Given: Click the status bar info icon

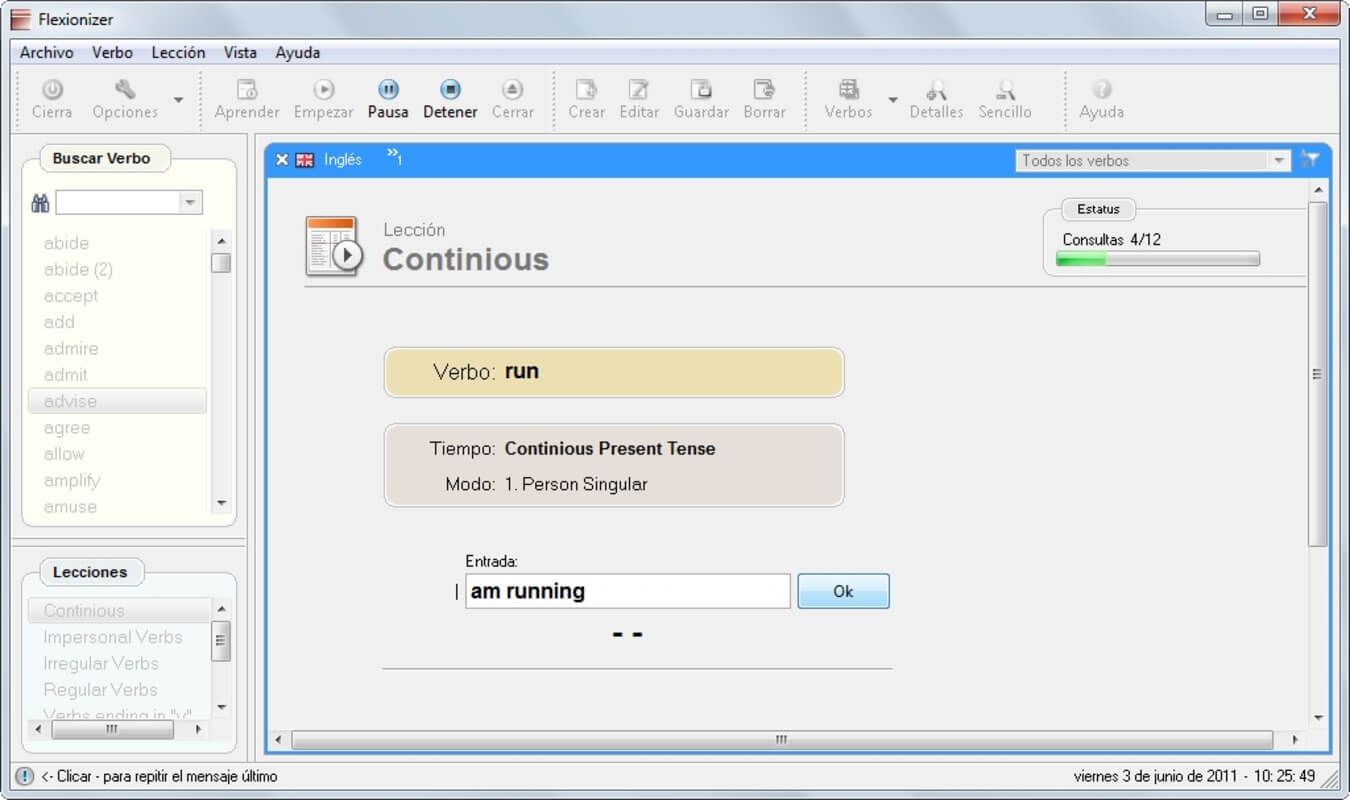Looking at the screenshot, I should (x=25, y=776).
